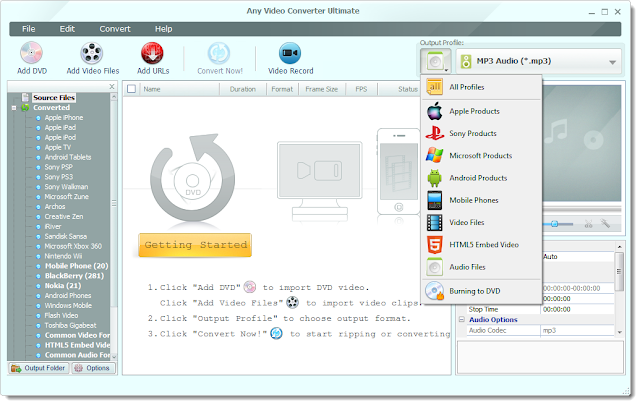Select Archos in the tree
This screenshot has width=640, height=405.
click(x=55, y=207)
